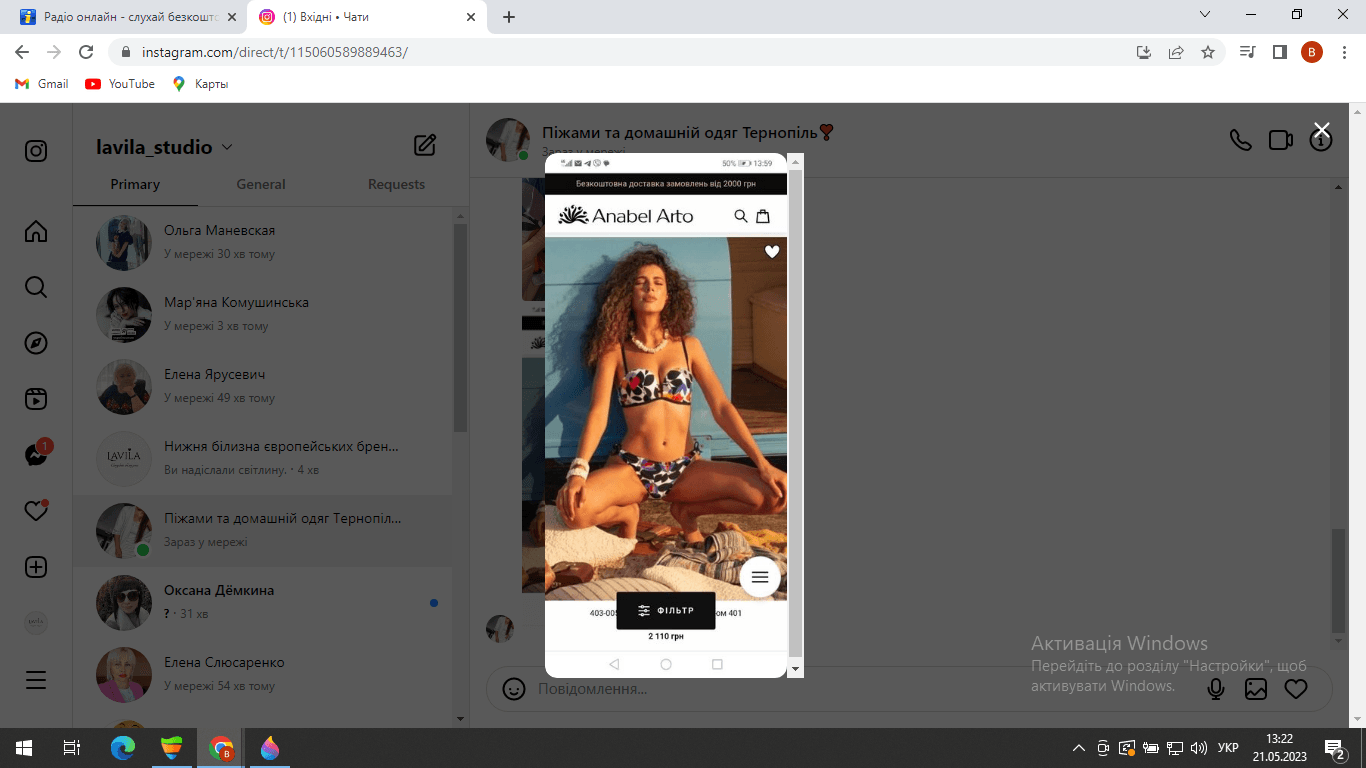The image size is (1366, 768).
Task: Start an audio call
Action: coord(1240,140)
